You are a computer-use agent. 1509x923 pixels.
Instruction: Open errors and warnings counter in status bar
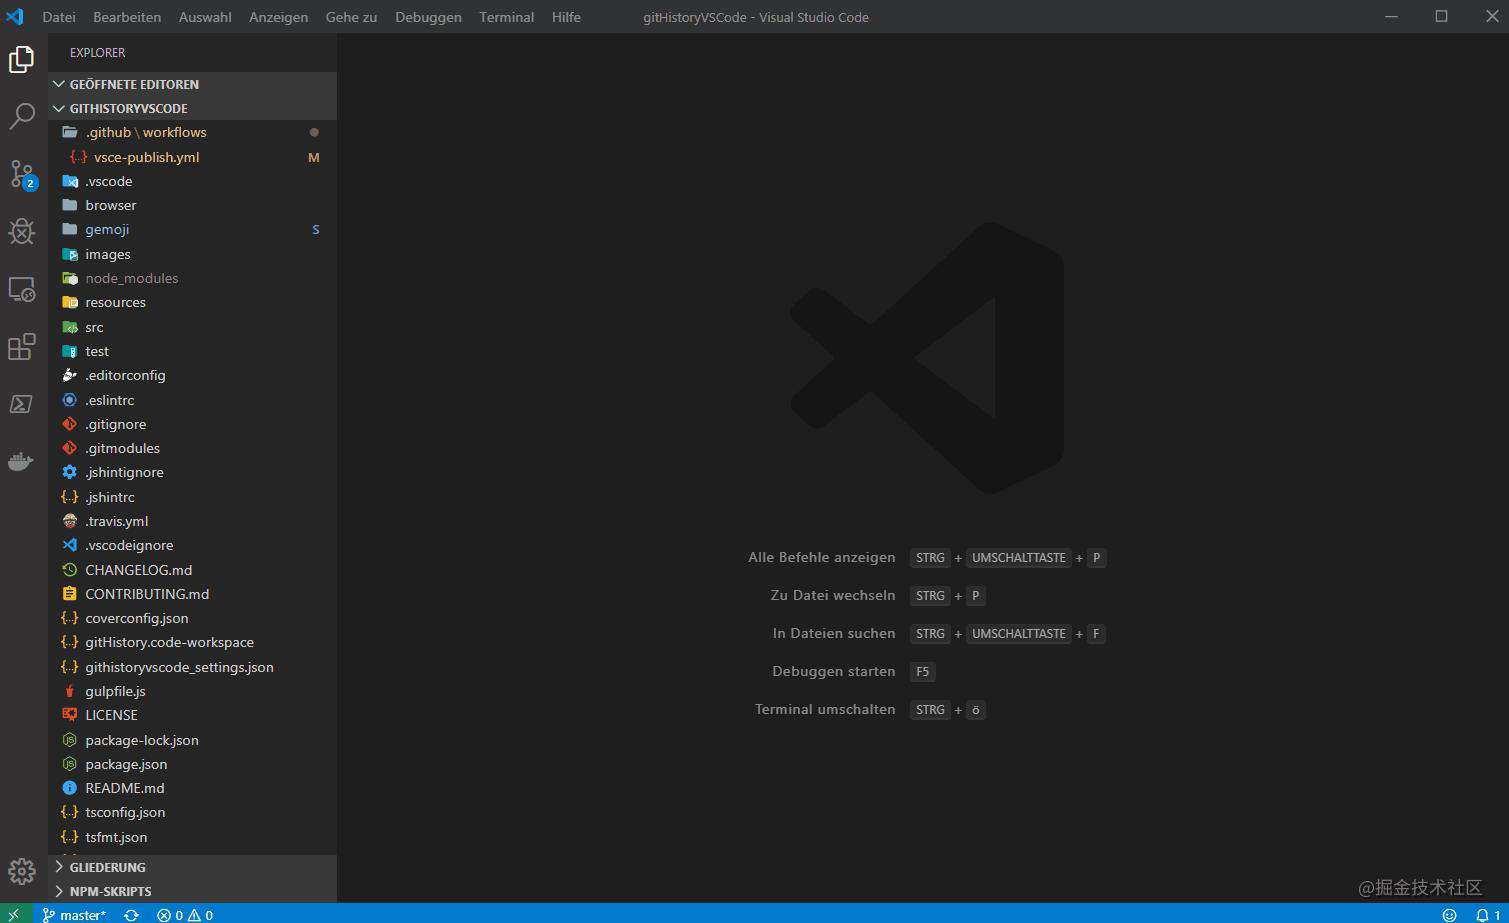(x=185, y=915)
